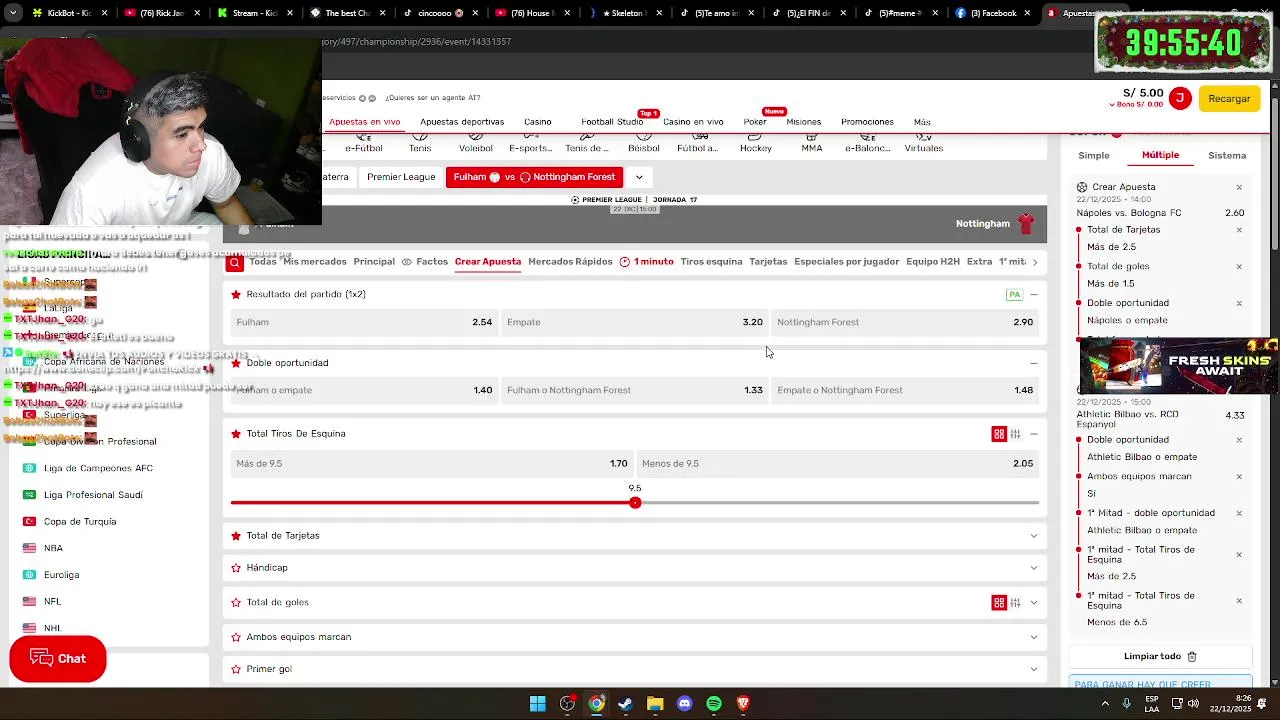
Task: Open Discord from the taskbar
Action: (684, 703)
